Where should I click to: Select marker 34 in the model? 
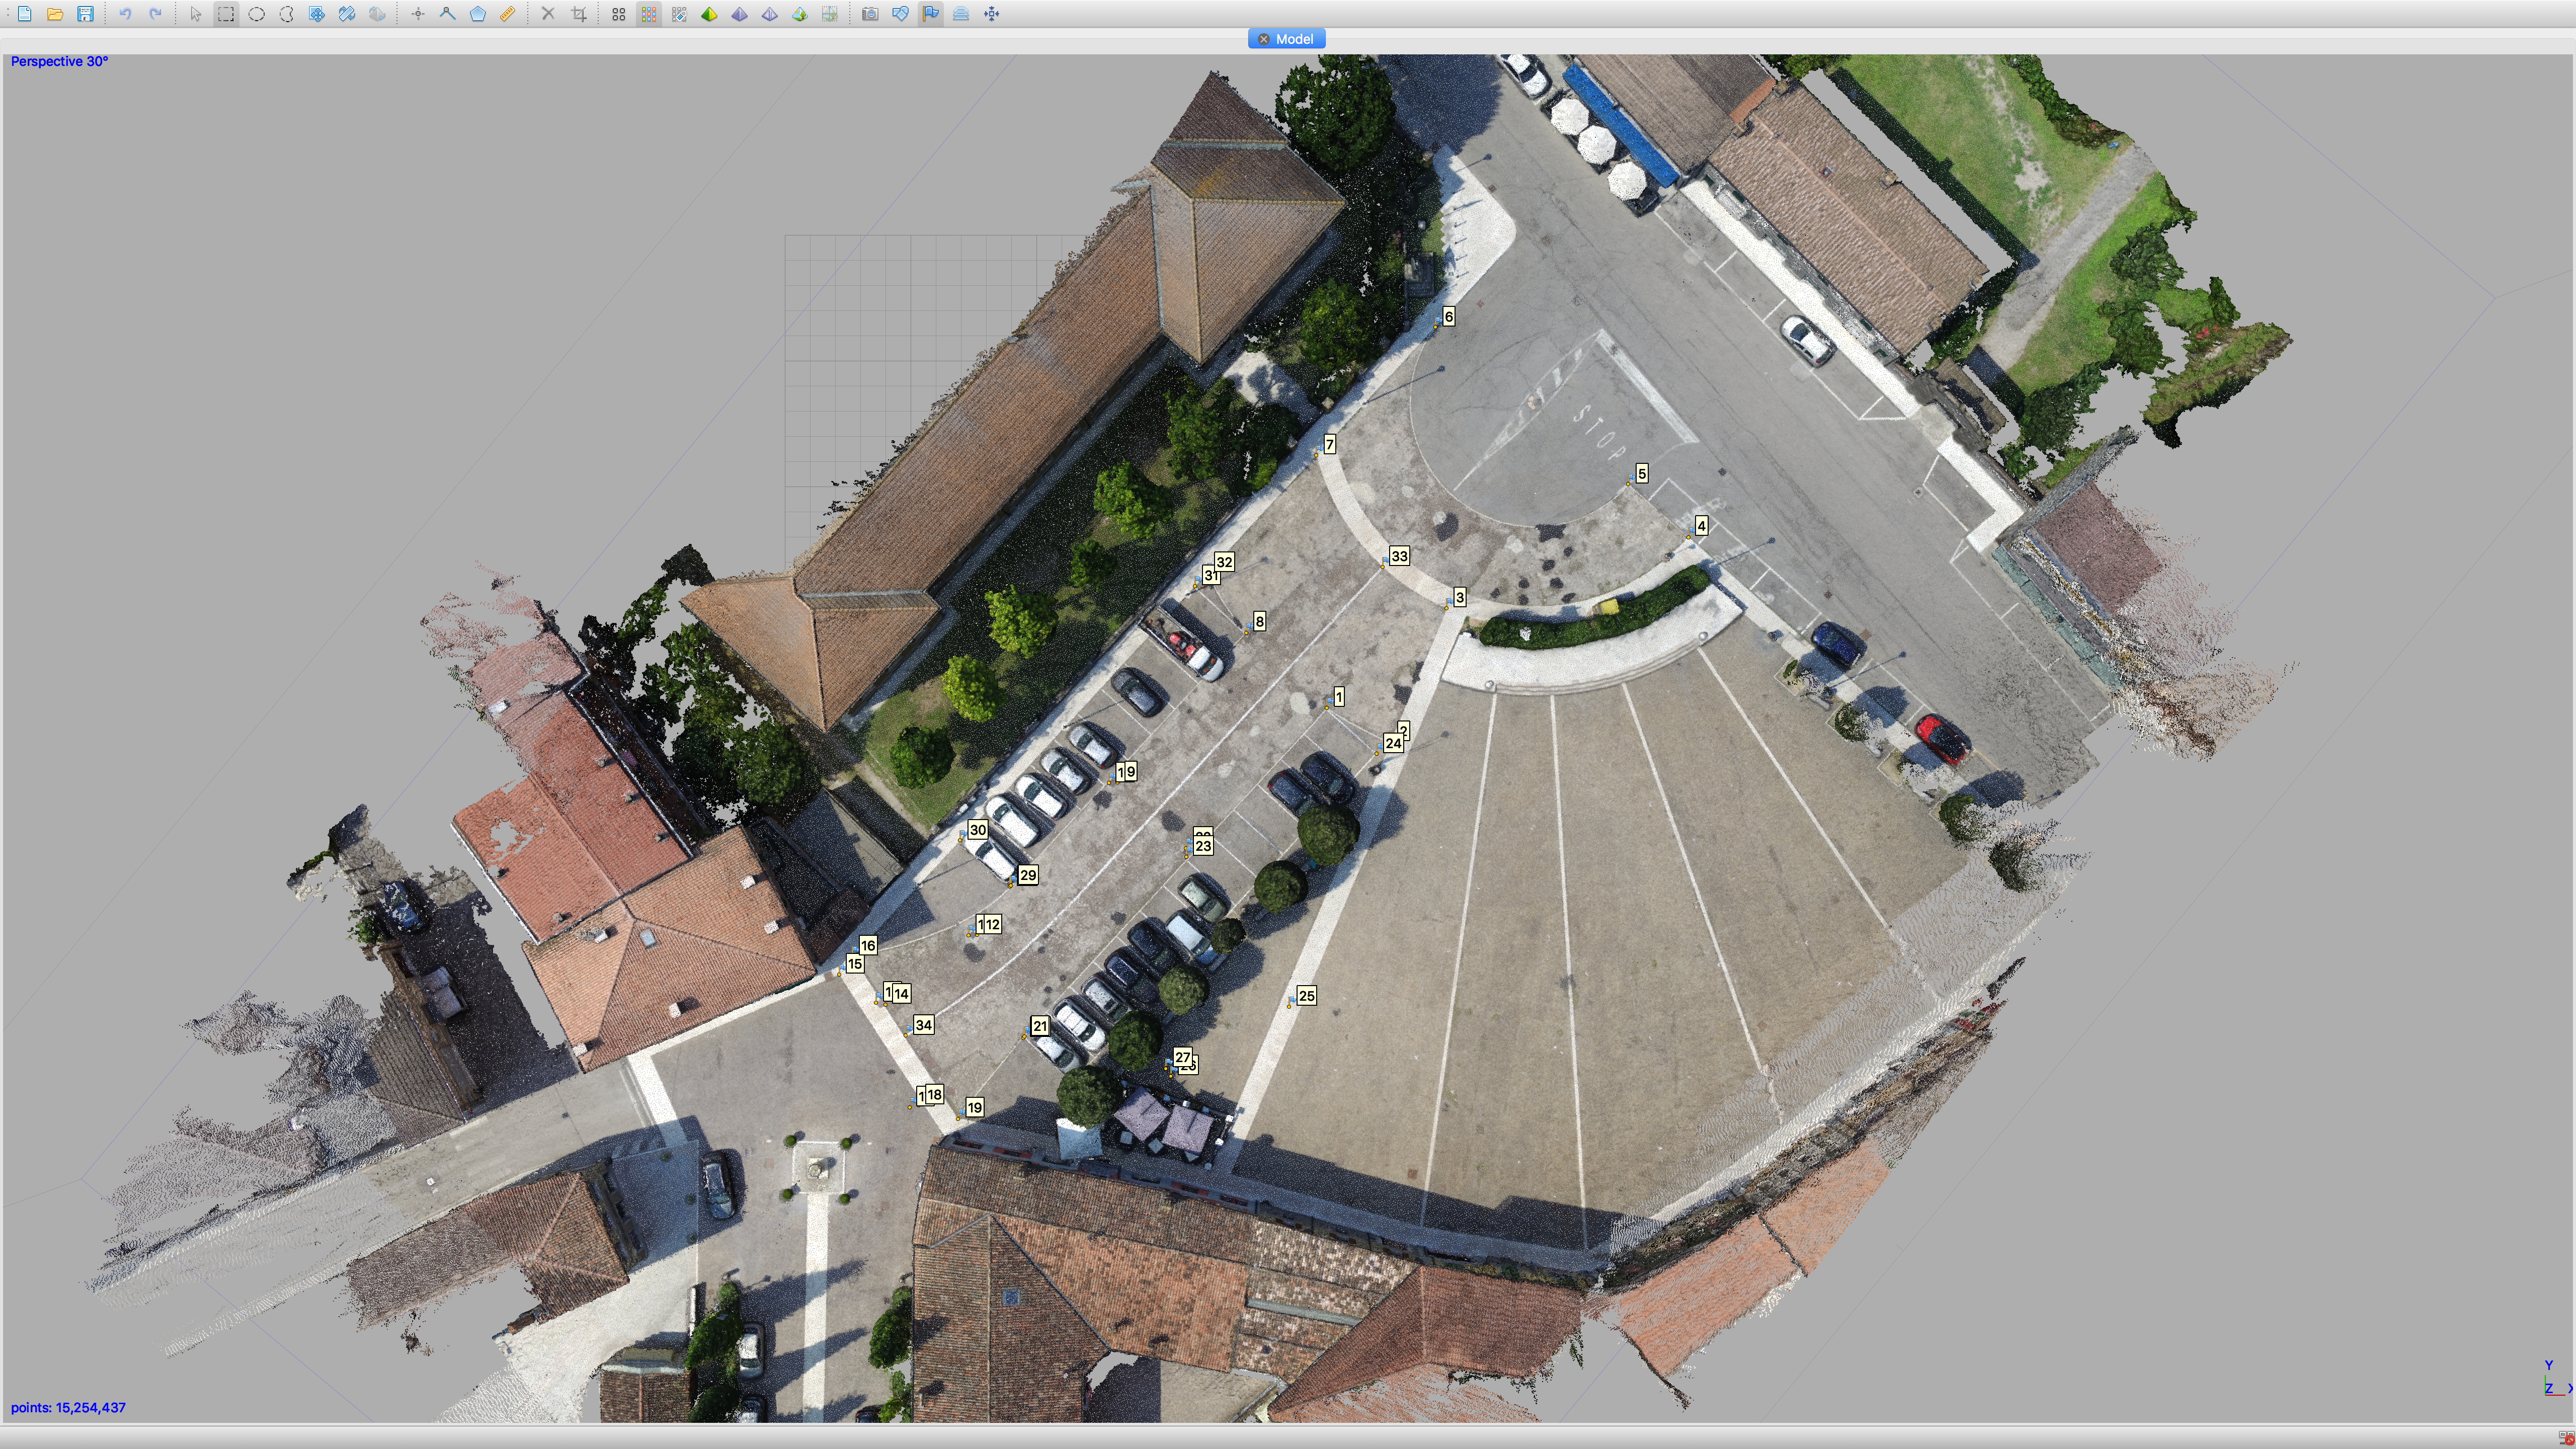coord(923,1025)
